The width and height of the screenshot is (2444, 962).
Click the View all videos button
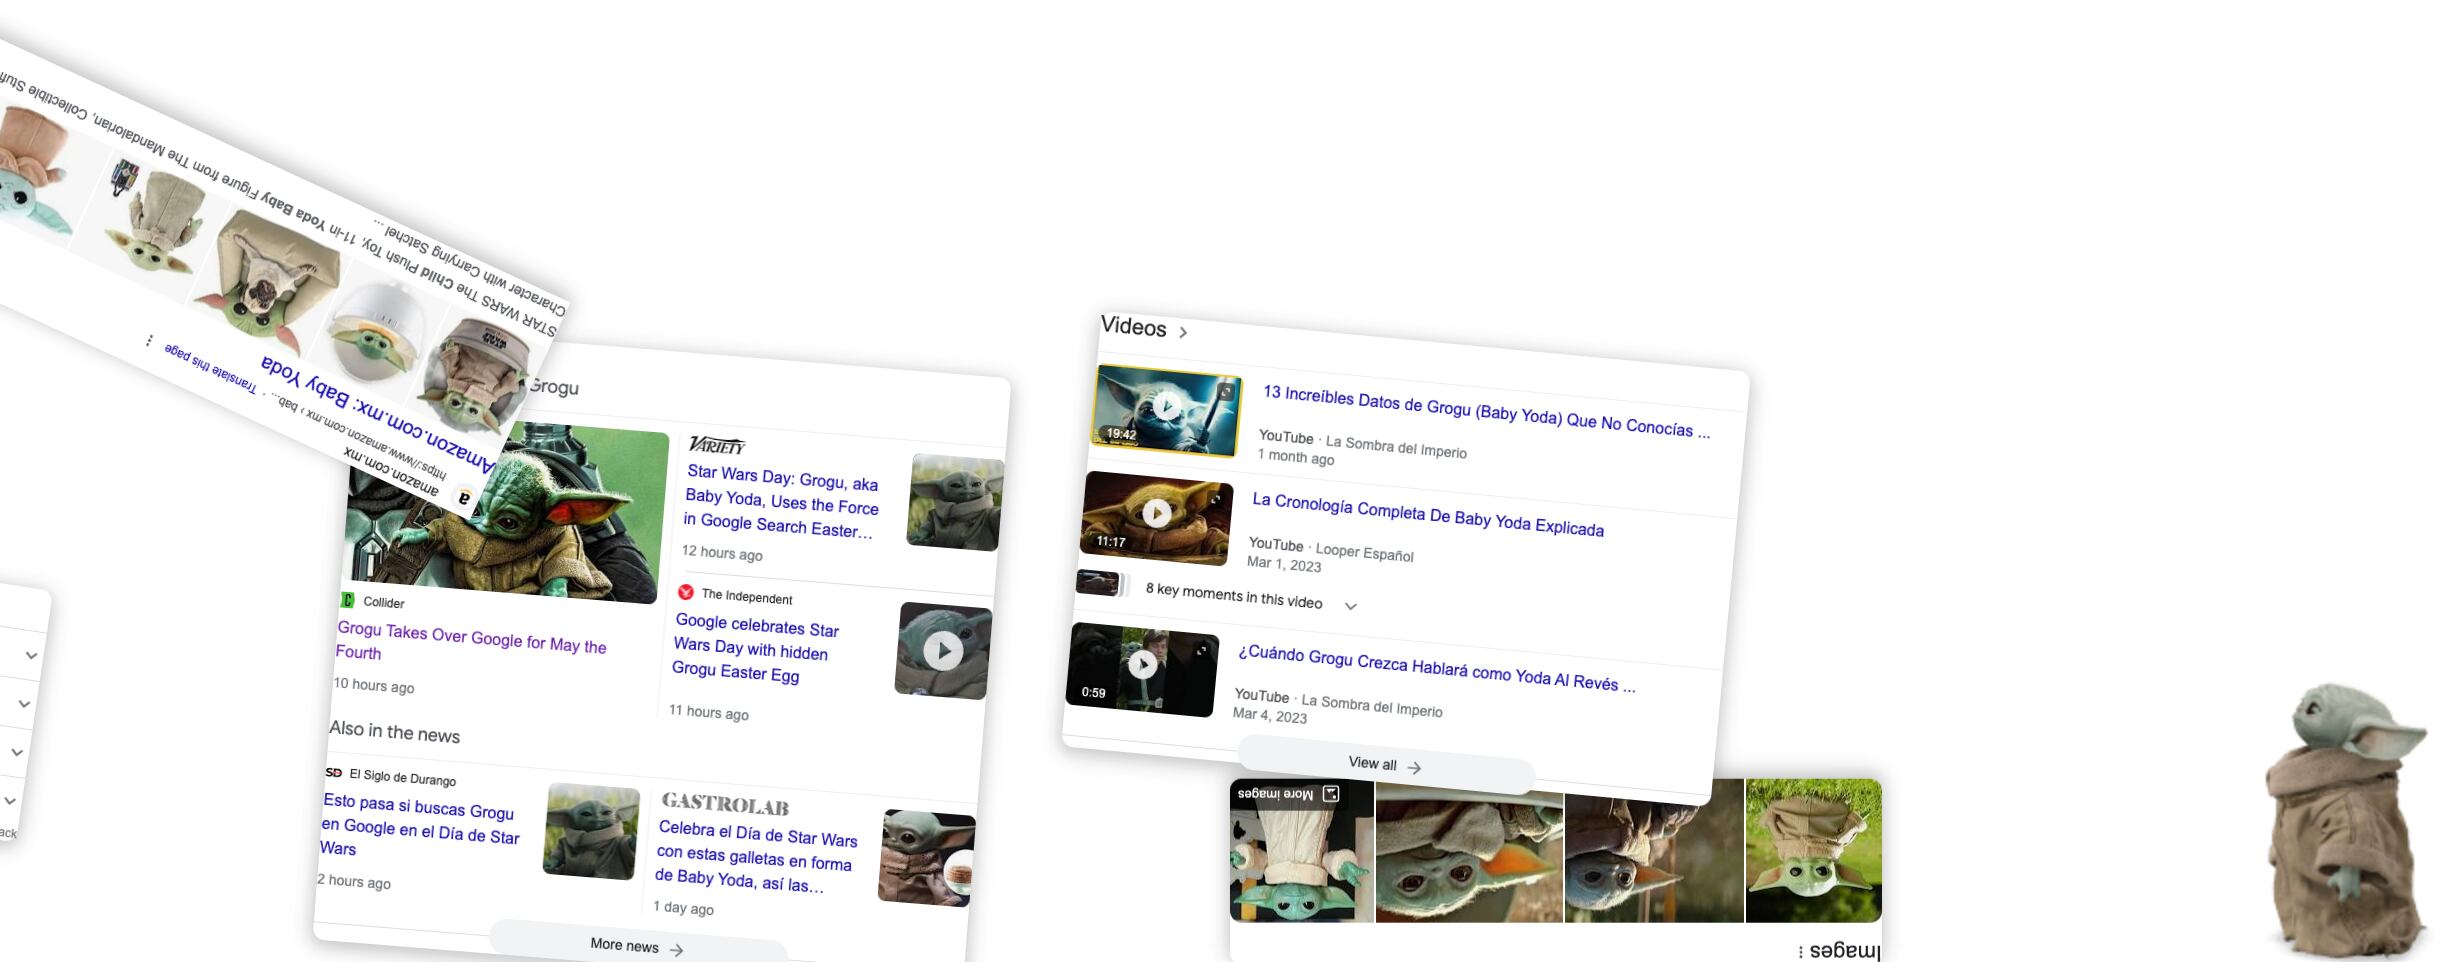click(x=1385, y=765)
